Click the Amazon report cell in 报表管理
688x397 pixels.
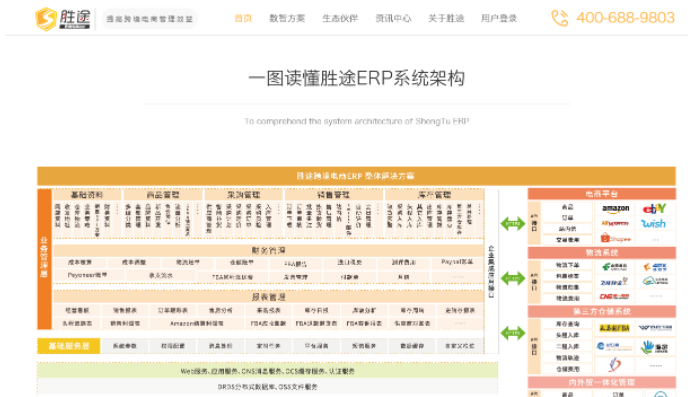pyautogui.click(x=196, y=323)
